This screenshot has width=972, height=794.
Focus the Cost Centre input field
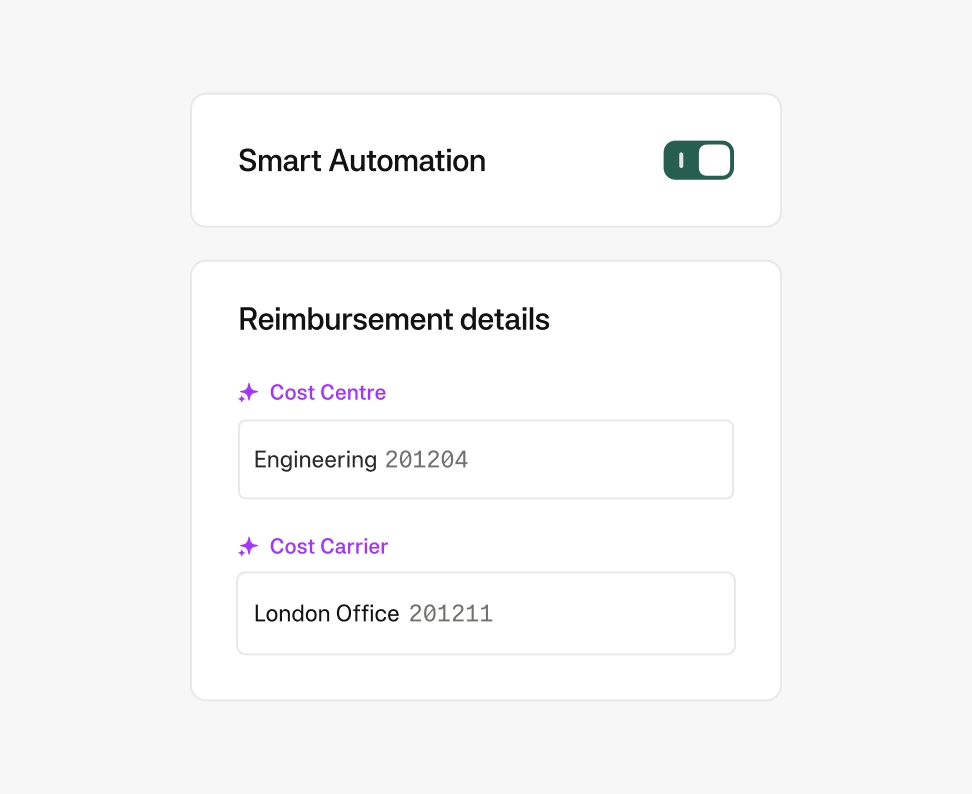[x=600, y=459]
